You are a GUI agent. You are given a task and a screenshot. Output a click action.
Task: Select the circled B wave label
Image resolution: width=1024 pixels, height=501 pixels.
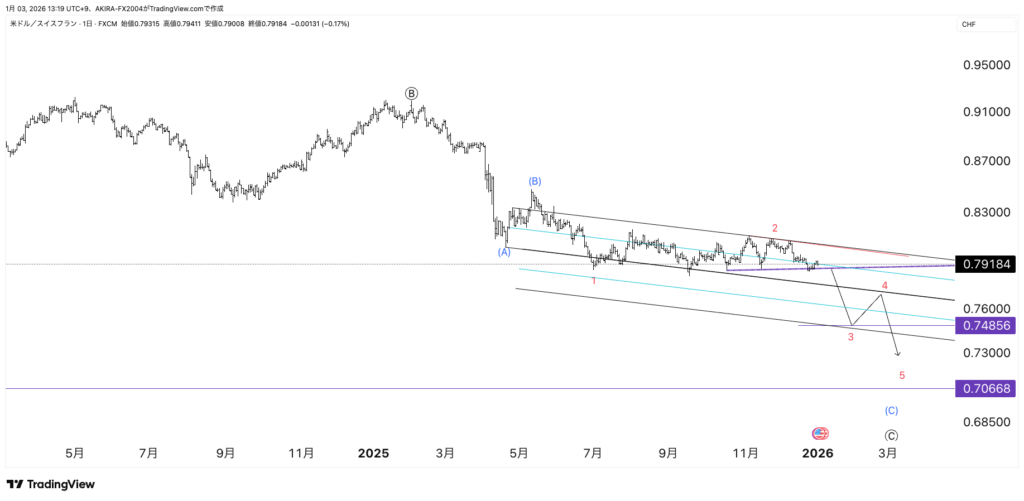(411, 93)
